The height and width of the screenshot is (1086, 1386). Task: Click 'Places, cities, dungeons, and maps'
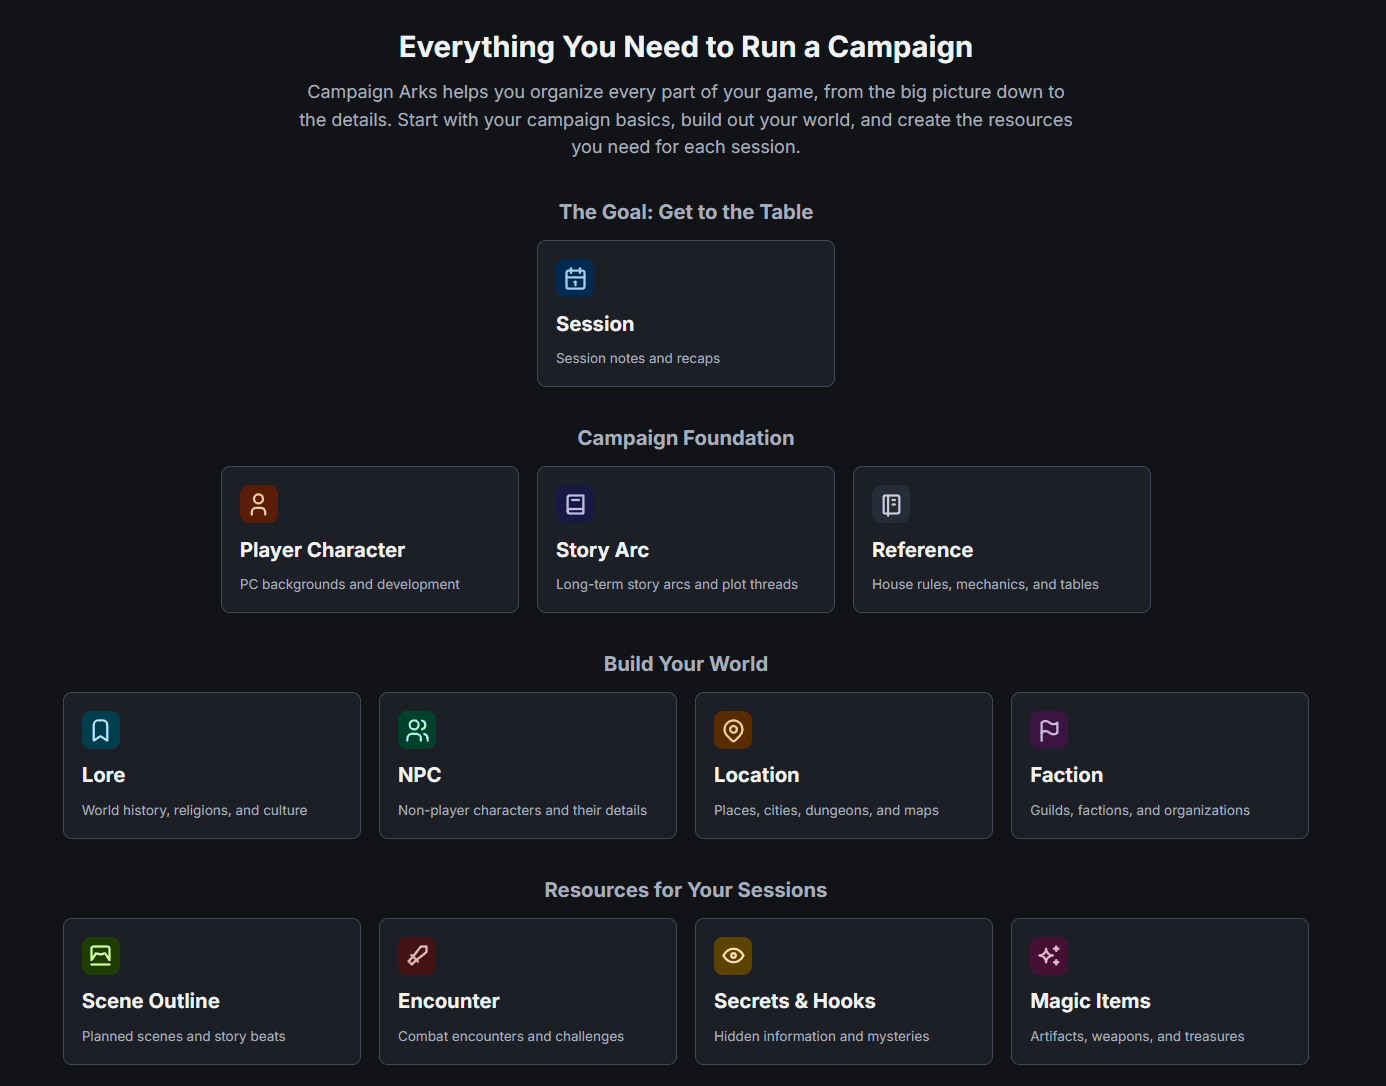[x=826, y=810]
